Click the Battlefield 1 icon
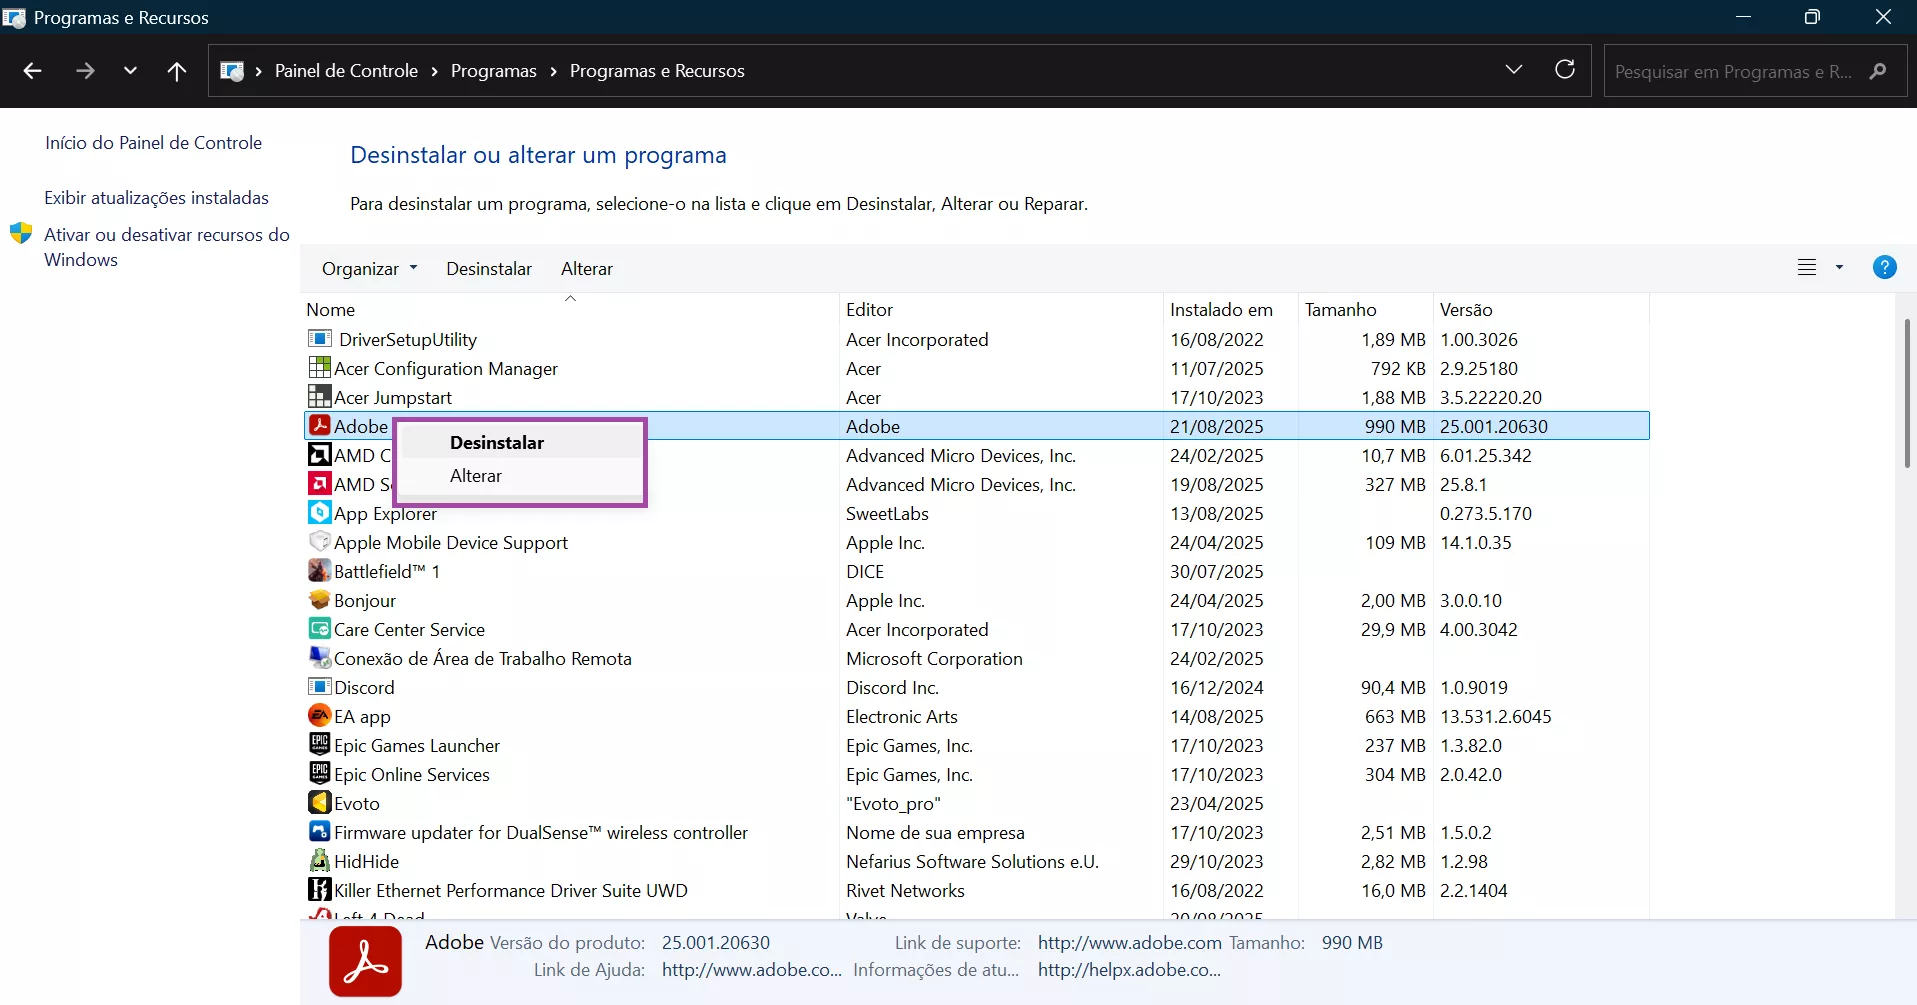 click(x=319, y=571)
